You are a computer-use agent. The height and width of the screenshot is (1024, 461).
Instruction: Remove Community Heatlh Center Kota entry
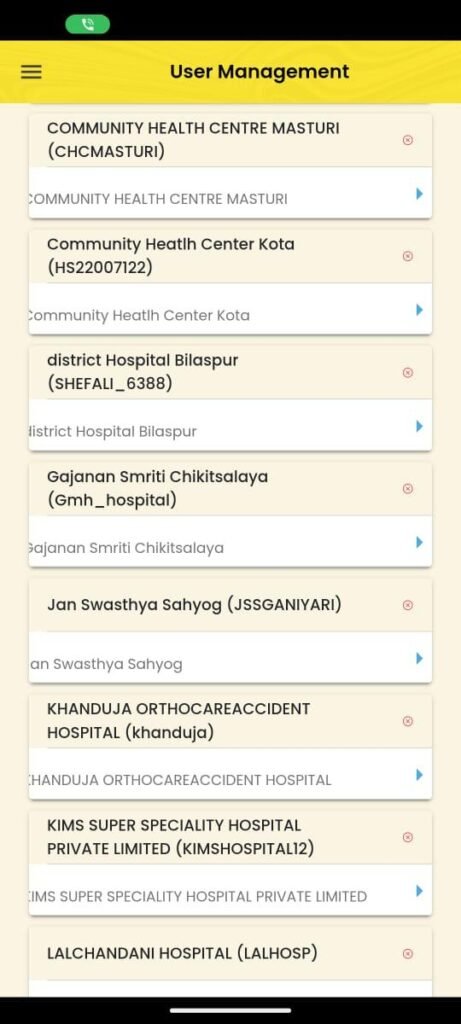coord(407,256)
